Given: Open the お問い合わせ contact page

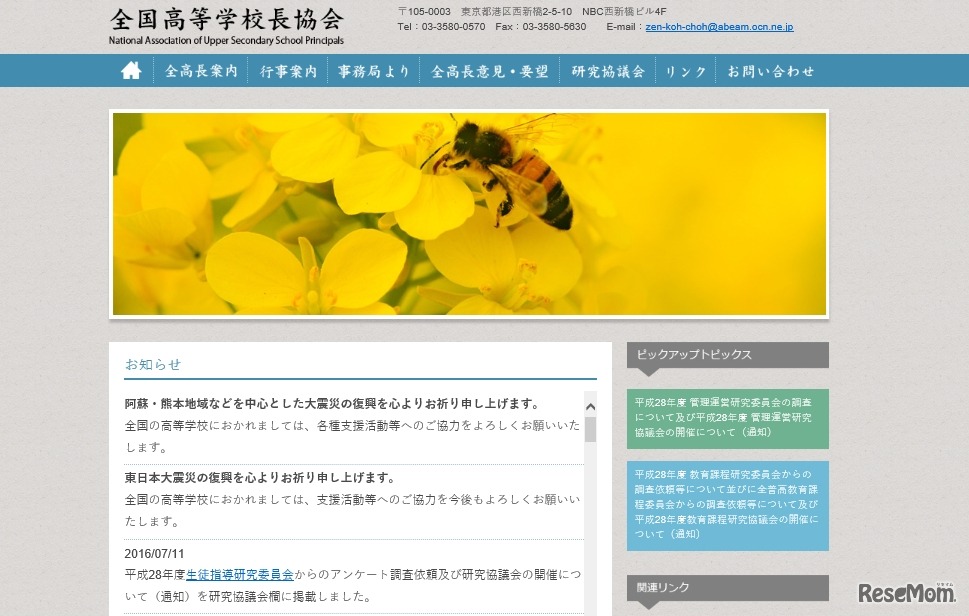Looking at the screenshot, I should coord(771,70).
